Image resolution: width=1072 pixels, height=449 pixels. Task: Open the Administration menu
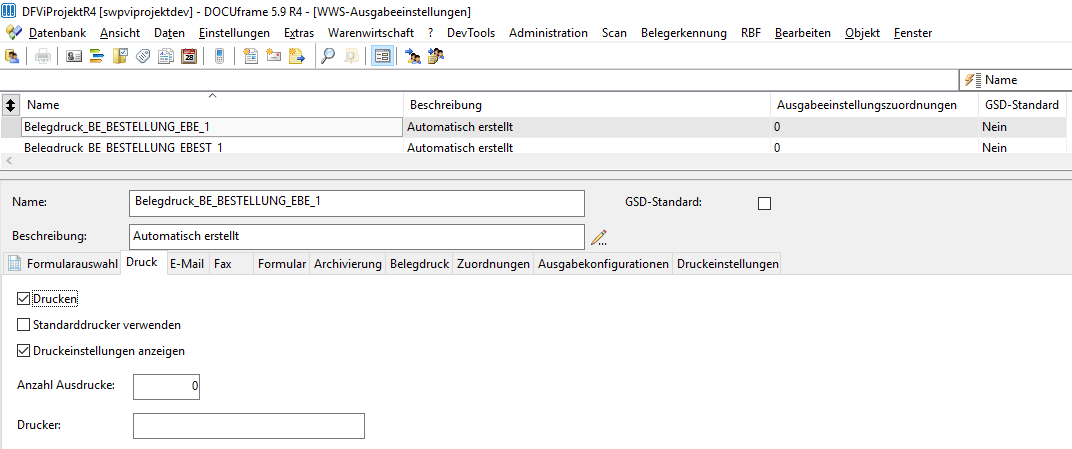pos(548,33)
